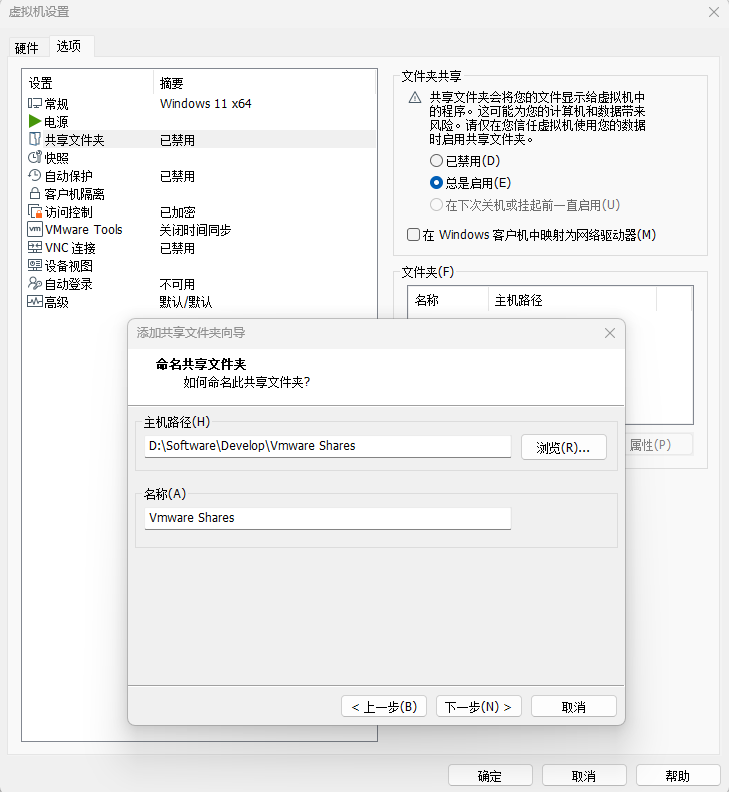
Task: Click the VNC 连接 icon
Action: 34,248
